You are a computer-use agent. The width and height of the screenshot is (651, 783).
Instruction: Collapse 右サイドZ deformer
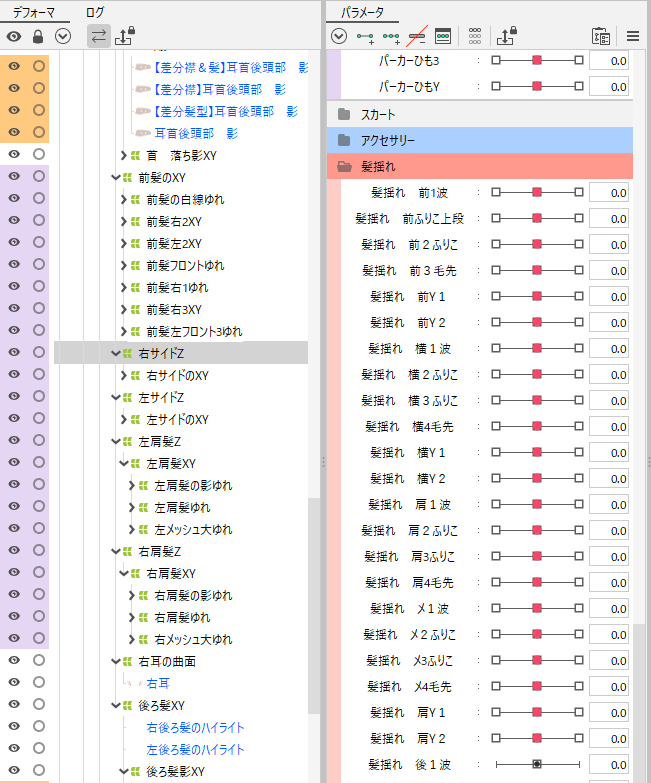pyautogui.click(x=115, y=354)
